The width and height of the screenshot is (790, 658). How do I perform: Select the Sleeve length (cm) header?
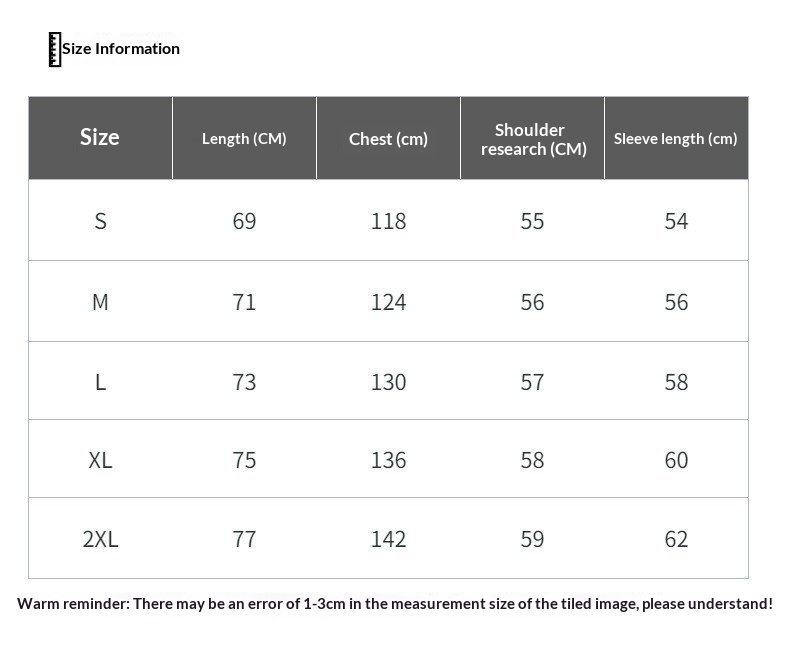pos(676,139)
